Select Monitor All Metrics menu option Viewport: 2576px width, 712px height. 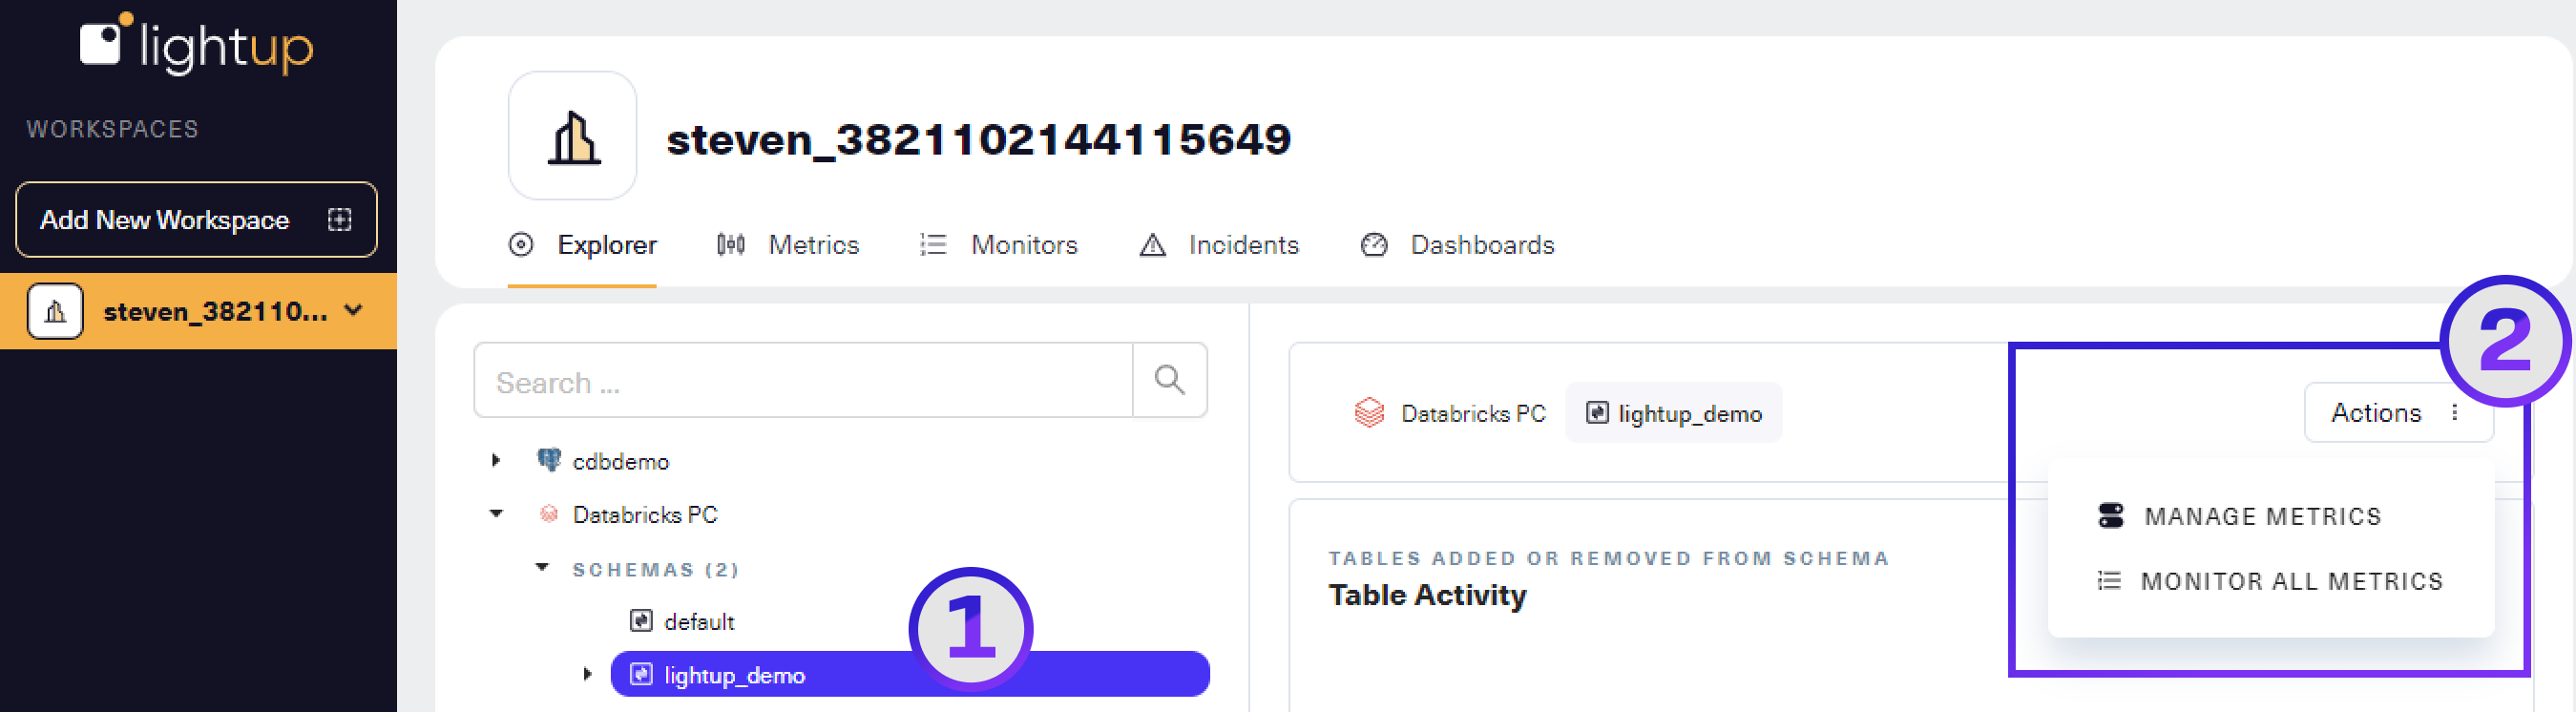click(x=2290, y=581)
